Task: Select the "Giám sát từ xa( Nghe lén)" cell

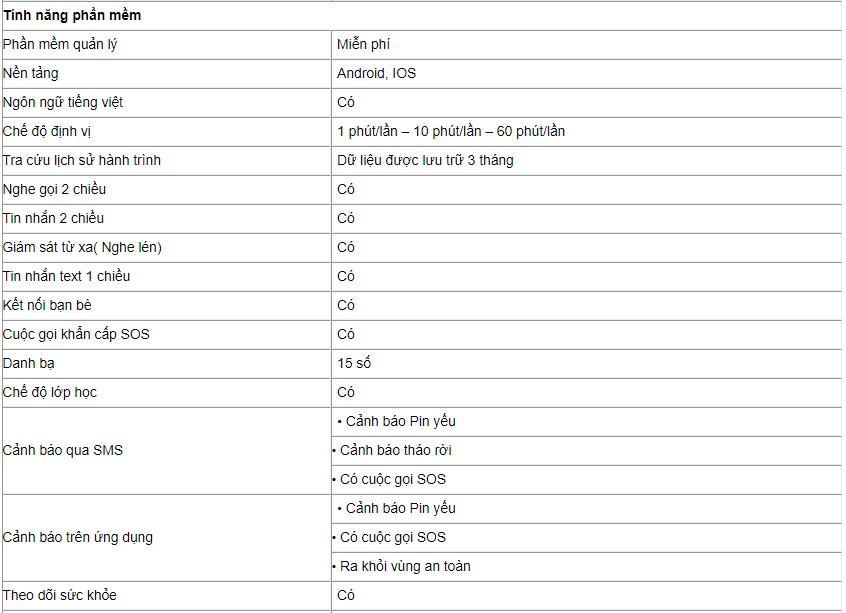Action: click(82, 247)
